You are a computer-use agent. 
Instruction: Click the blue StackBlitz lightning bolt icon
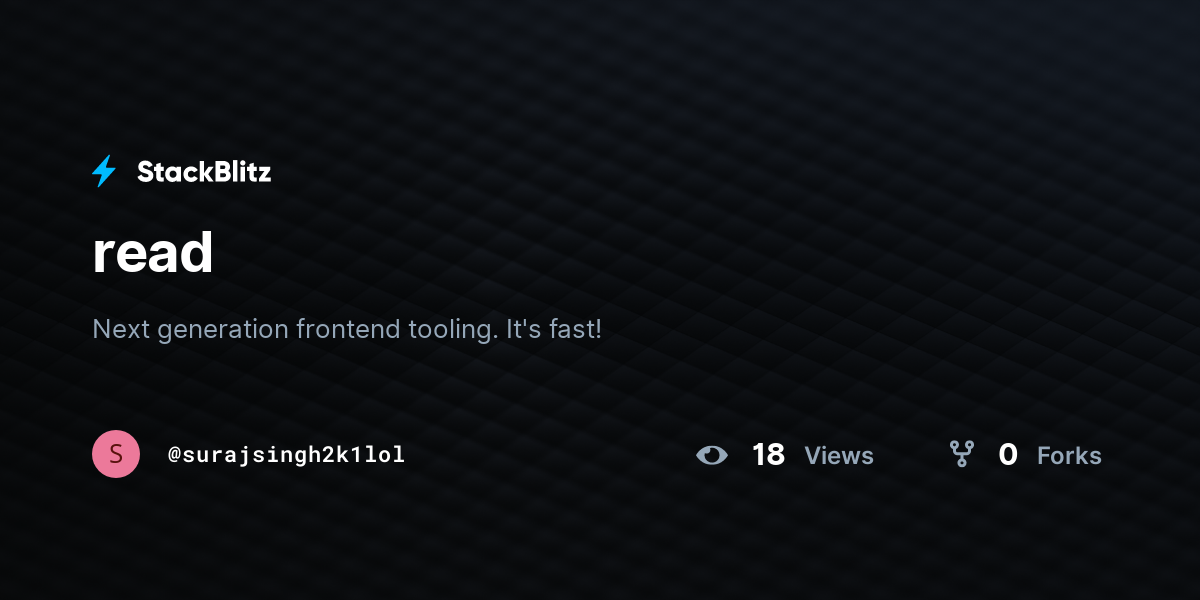[x=104, y=172]
